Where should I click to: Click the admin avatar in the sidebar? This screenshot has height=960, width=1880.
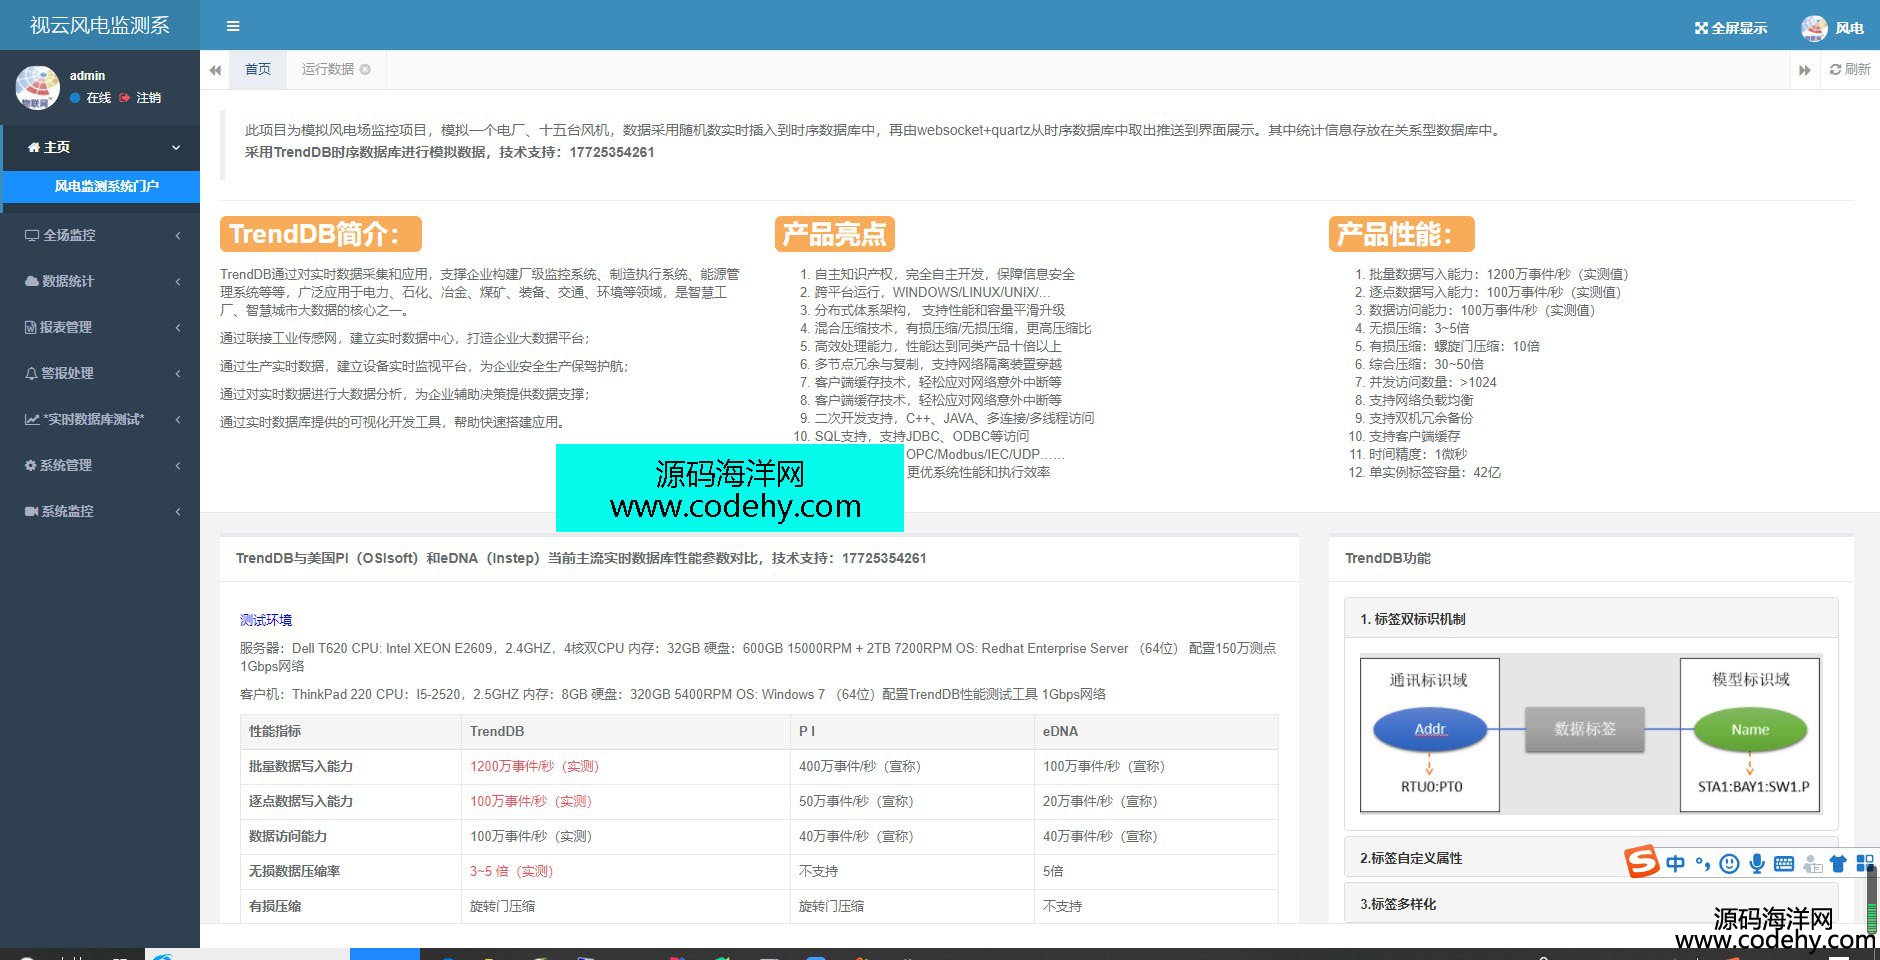coord(37,87)
